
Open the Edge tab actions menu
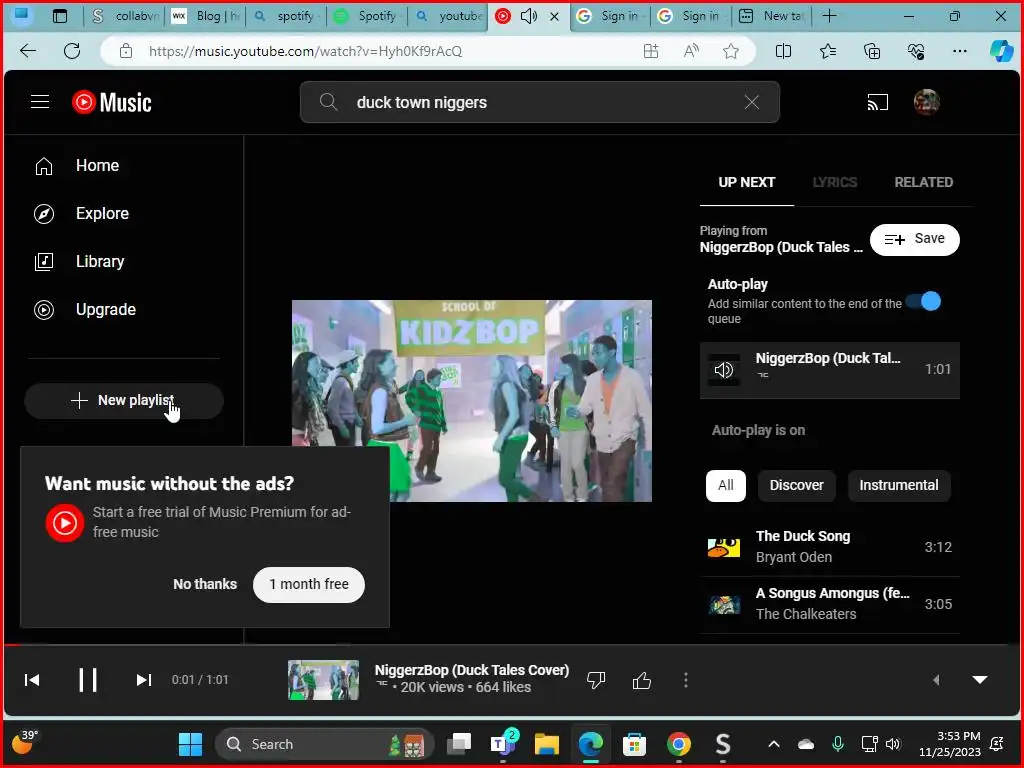click(x=59, y=16)
